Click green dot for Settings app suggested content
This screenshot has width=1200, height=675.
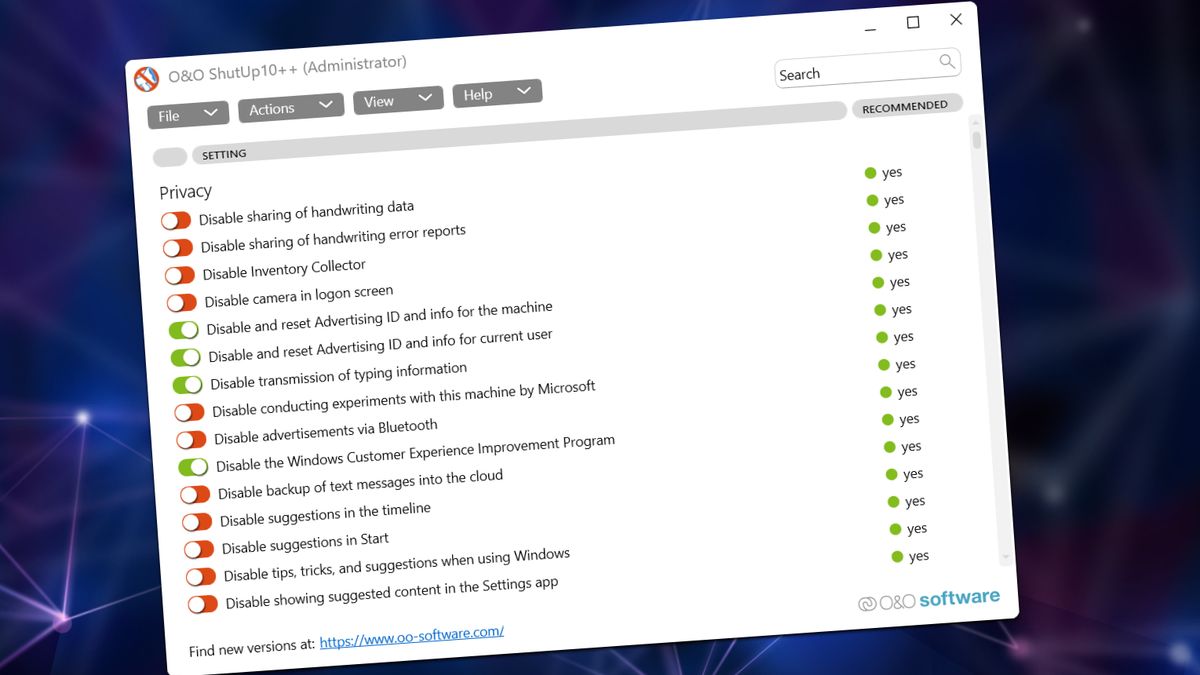[x=898, y=556]
